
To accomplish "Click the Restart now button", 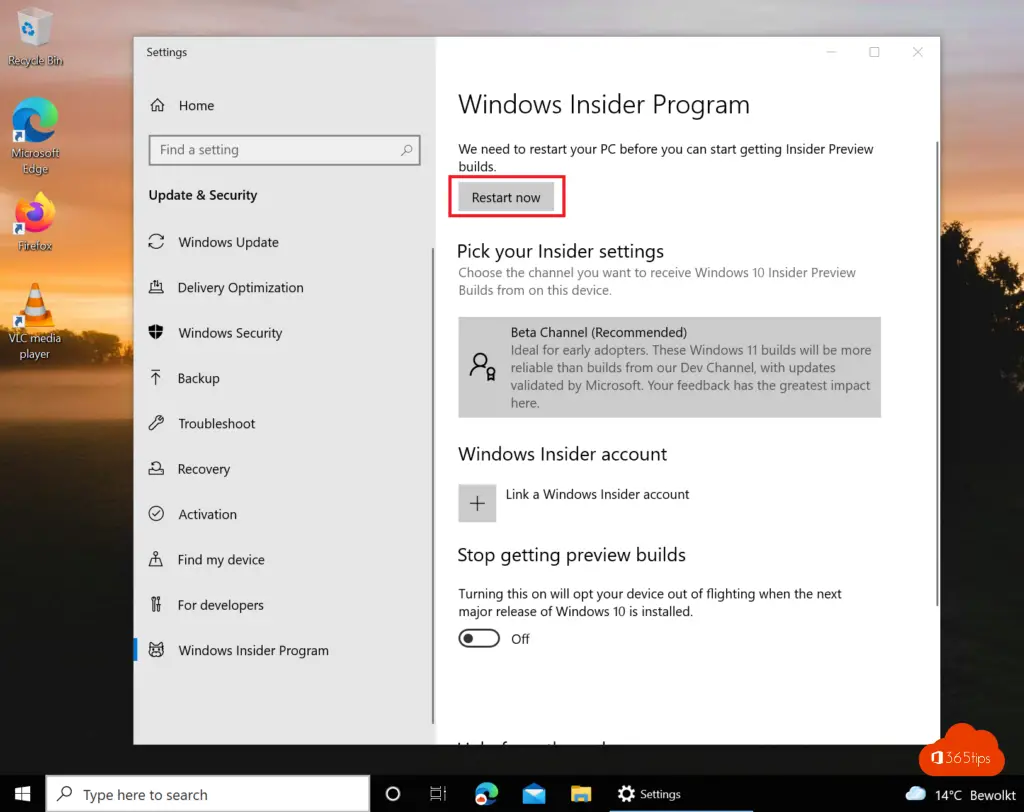I will 506,197.
